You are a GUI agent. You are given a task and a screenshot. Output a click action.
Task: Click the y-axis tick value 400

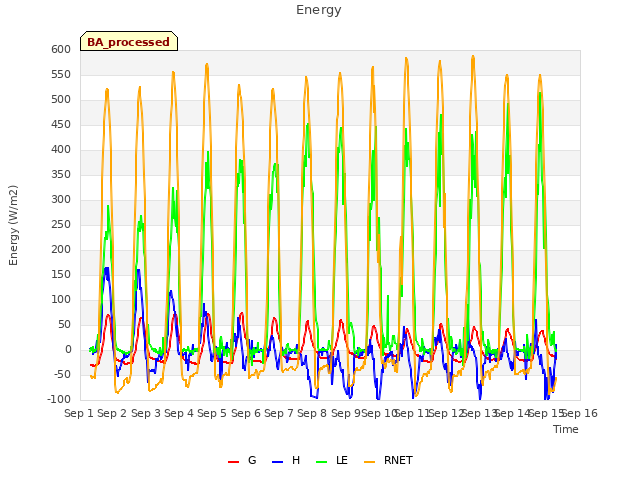(x=61, y=149)
